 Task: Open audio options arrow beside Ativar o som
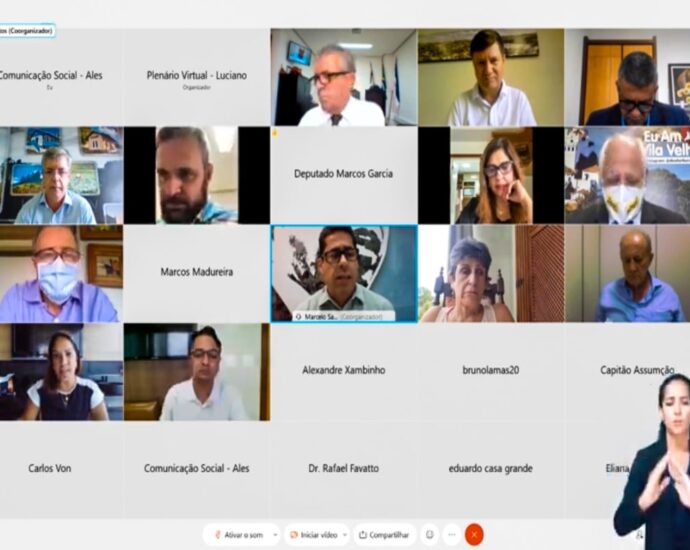(275, 535)
